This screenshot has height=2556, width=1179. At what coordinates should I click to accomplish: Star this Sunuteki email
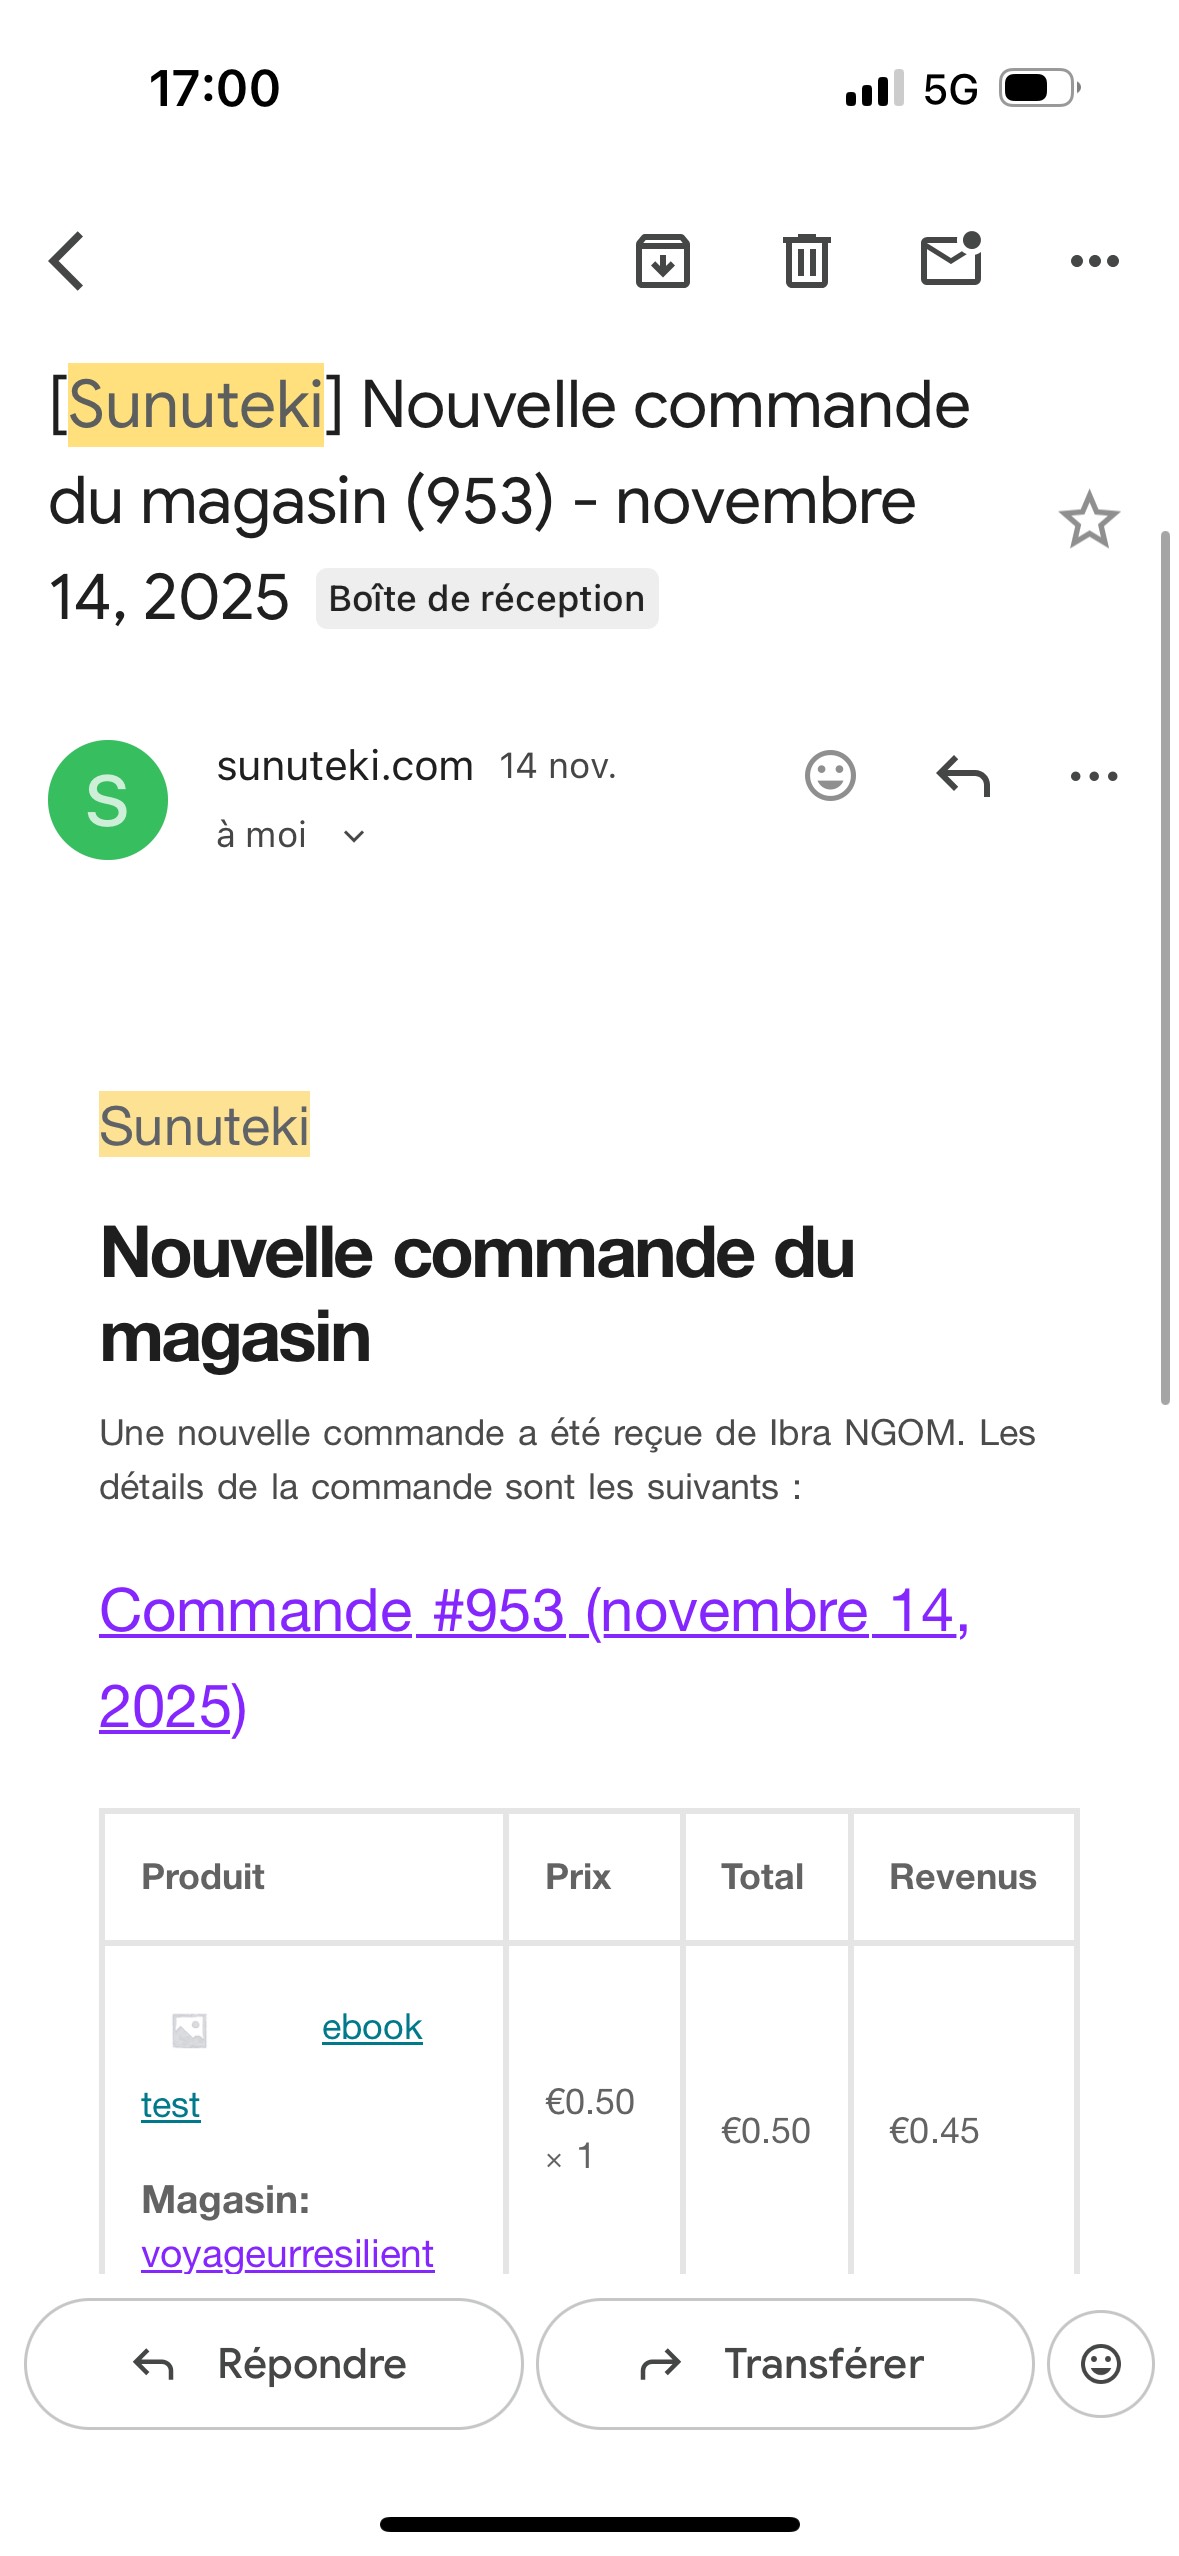(x=1089, y=520)
